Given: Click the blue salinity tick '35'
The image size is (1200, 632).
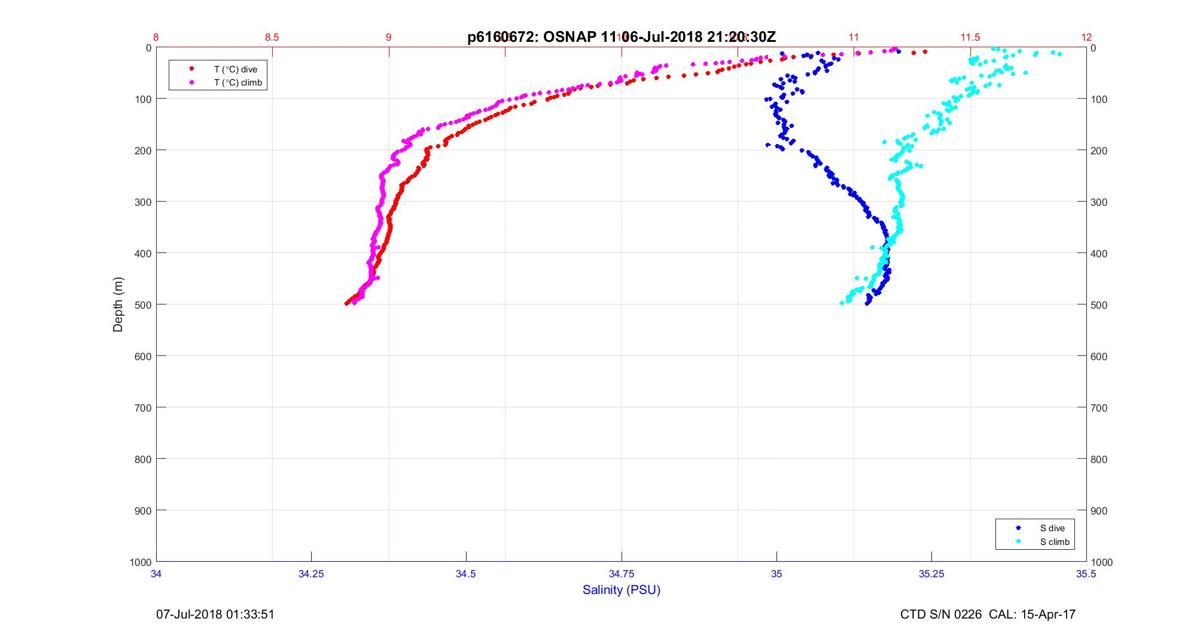Looking at the screenshot, I should [776, 574].
